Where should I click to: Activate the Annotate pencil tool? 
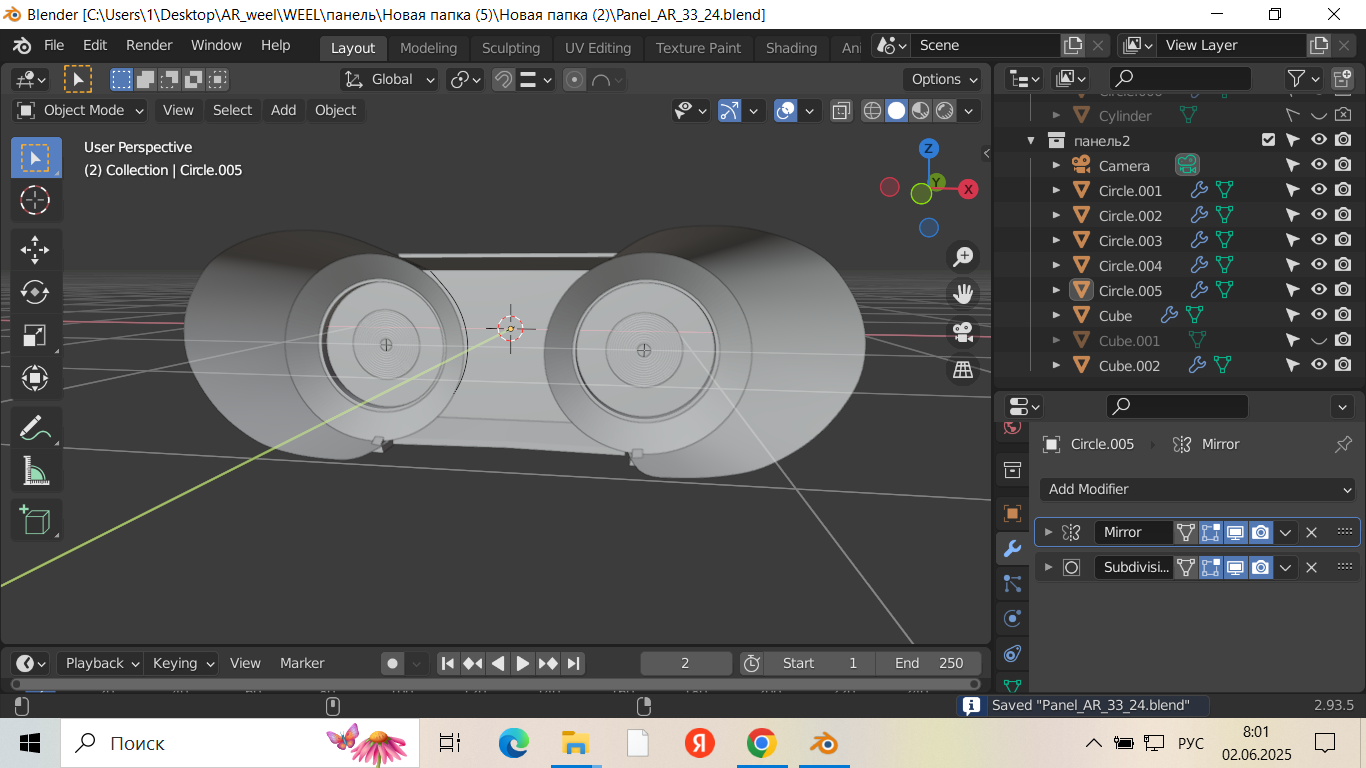35,428
